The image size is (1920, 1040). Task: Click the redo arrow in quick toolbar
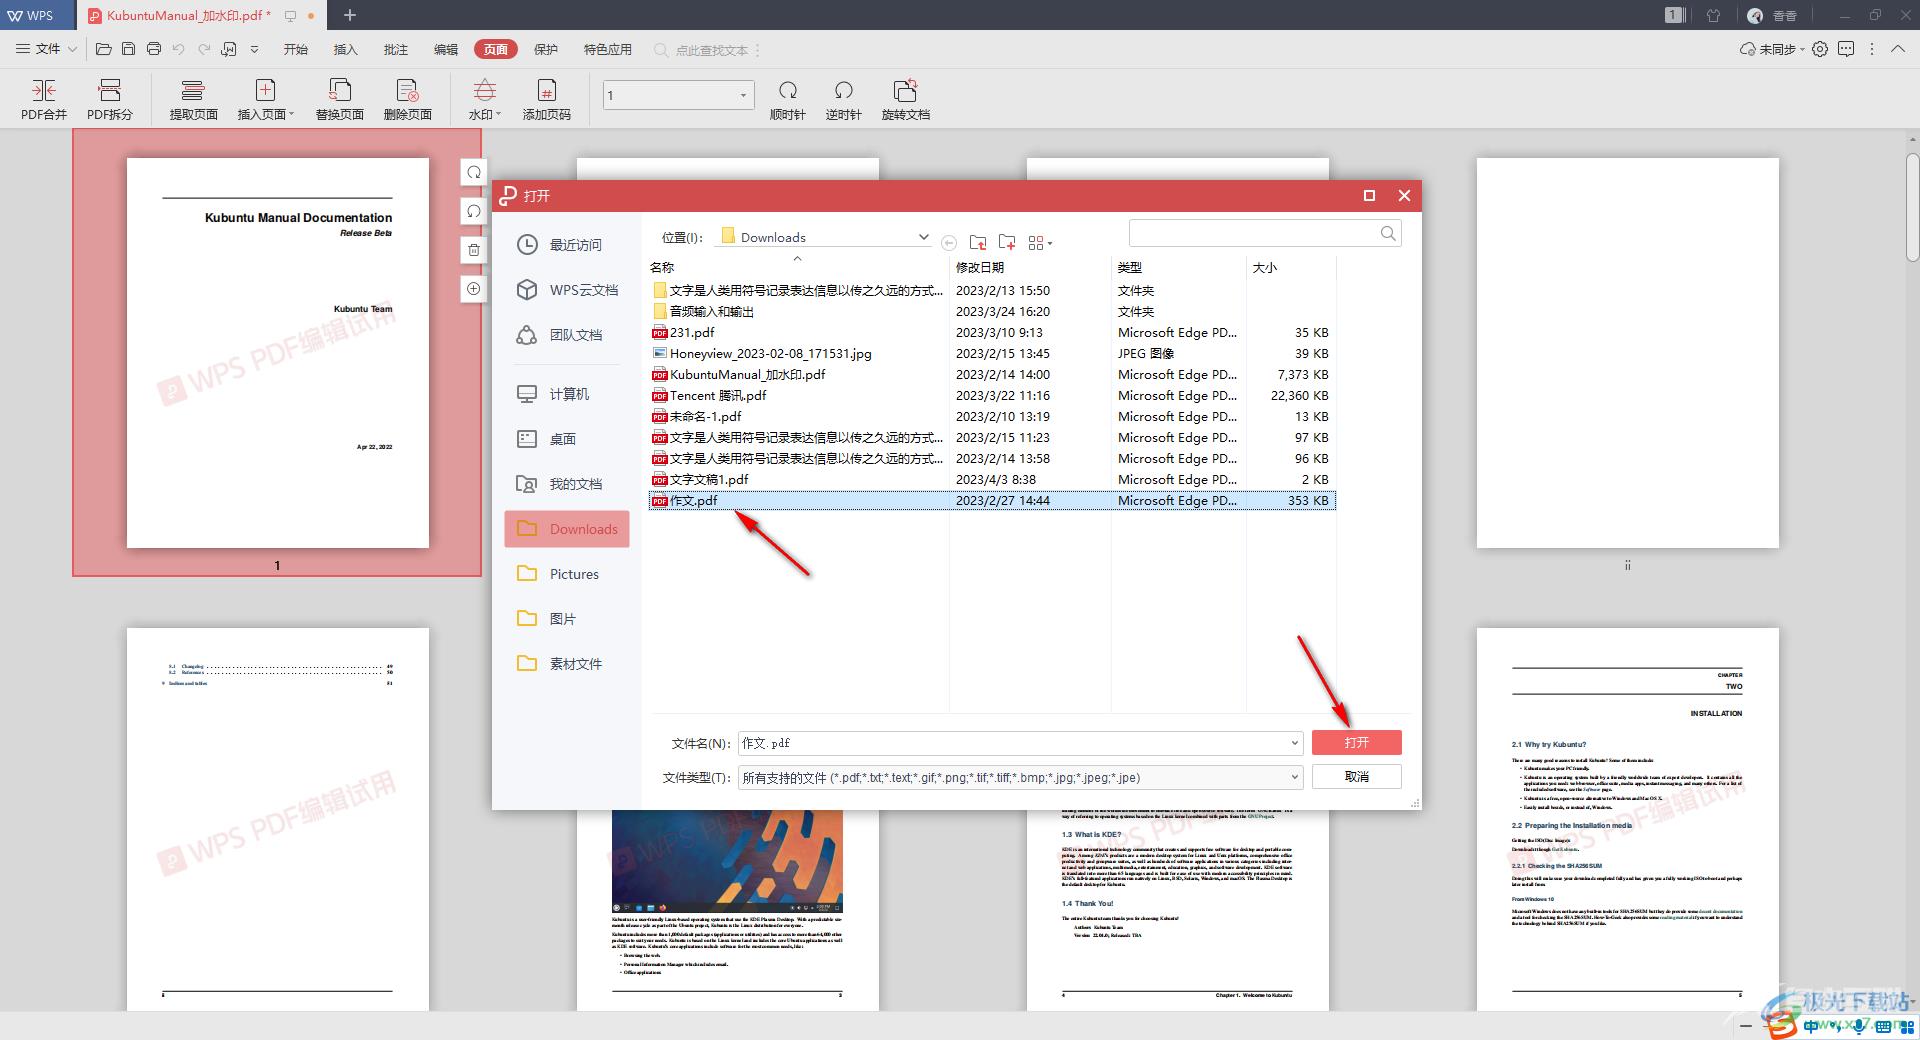click(x=204, y=49)
